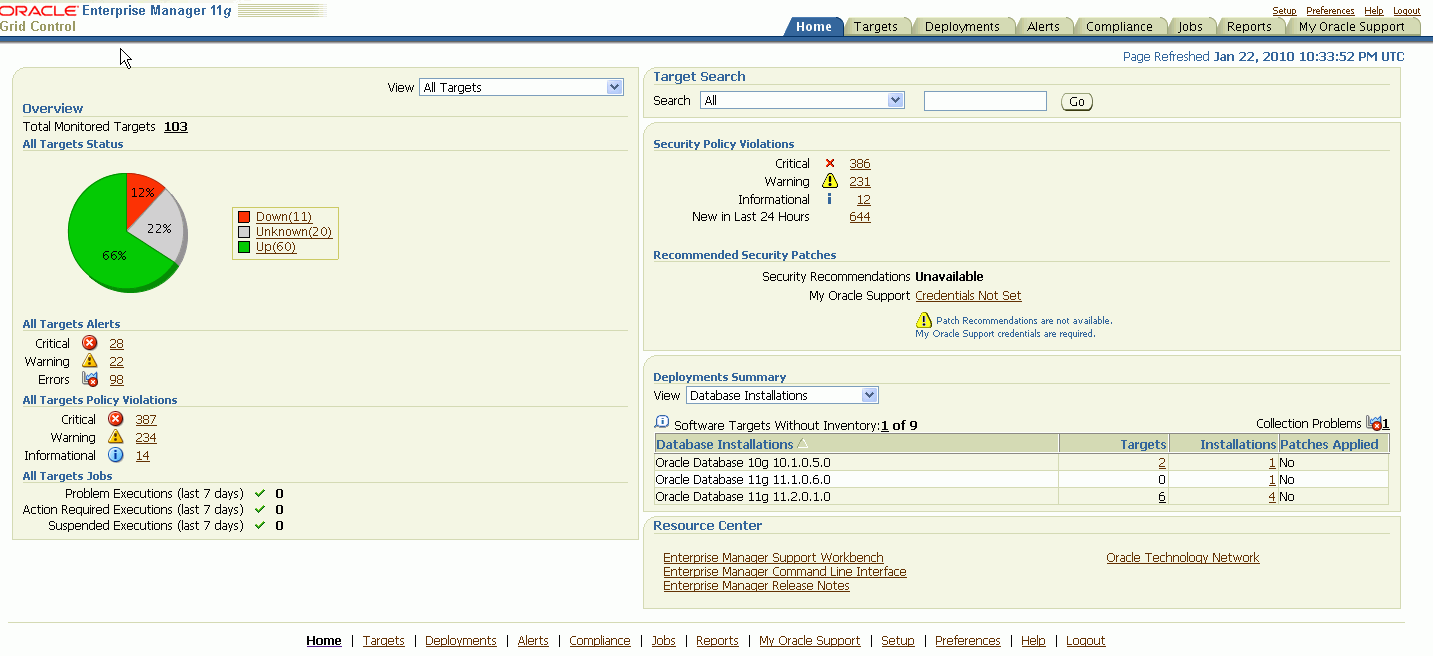Screen dimensions: 1433x656
Task: Click the patch recommendations warning icon
Action: pos(924,320)
